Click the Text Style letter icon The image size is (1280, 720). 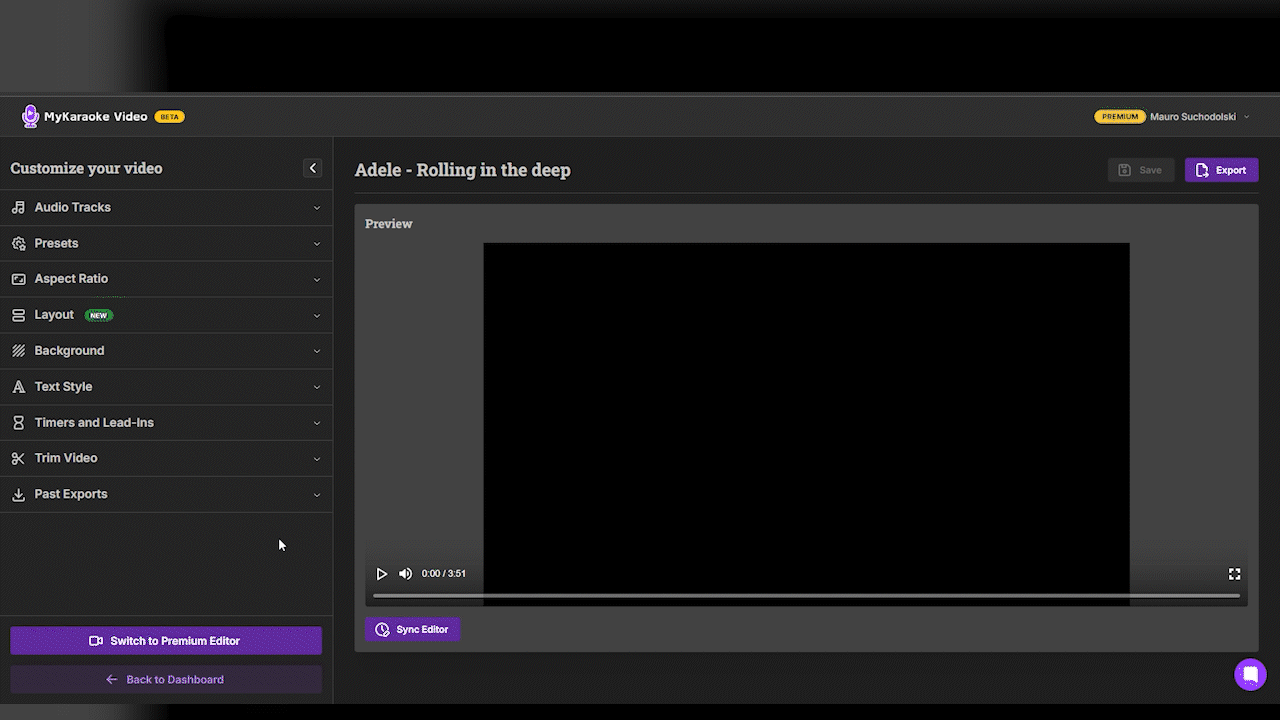[18, 387]
